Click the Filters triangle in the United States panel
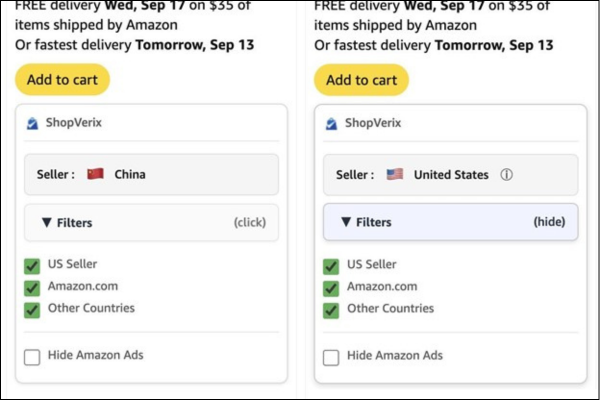 (x=346, y=222)
